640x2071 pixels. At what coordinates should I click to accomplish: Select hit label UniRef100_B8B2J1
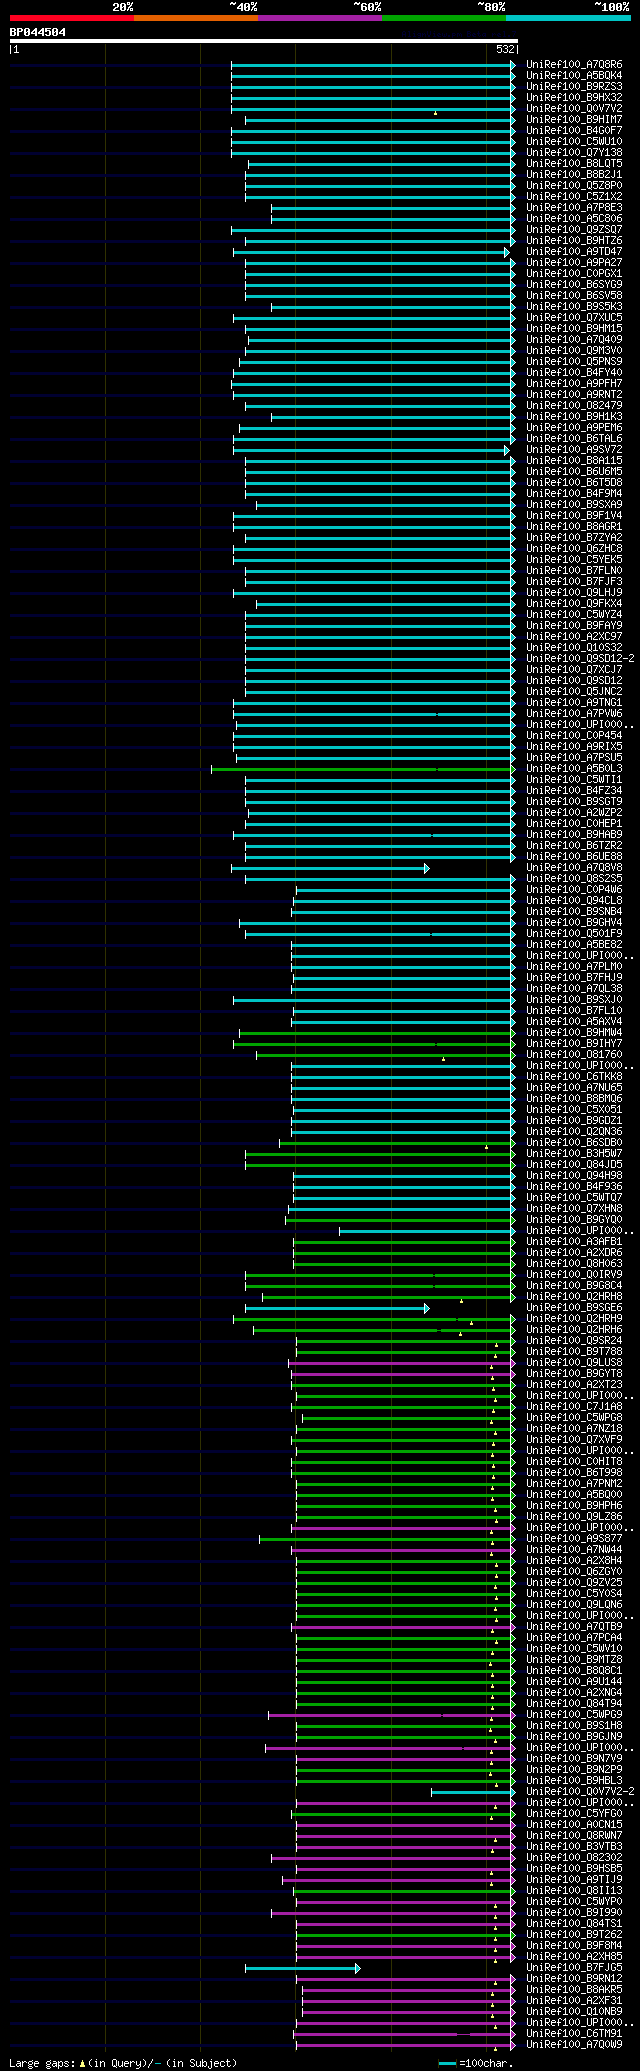[574, 174]
